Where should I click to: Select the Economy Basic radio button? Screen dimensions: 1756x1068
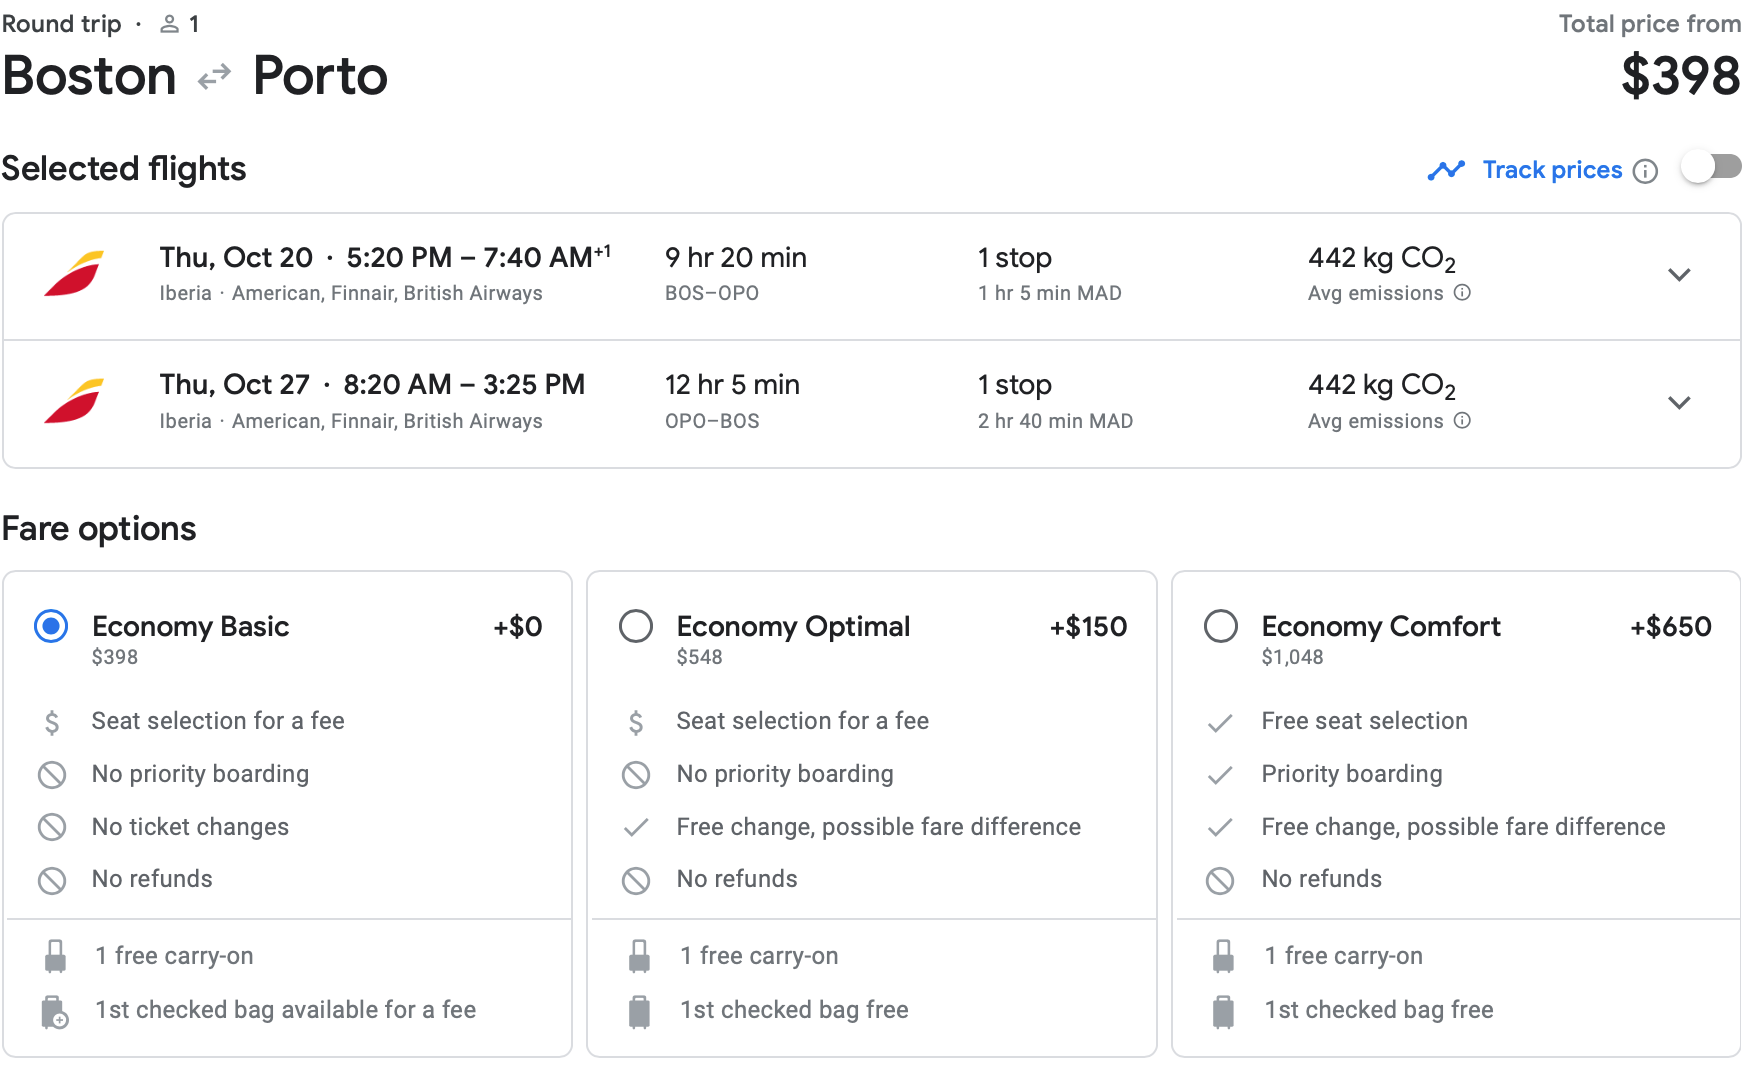coord(51,627)
